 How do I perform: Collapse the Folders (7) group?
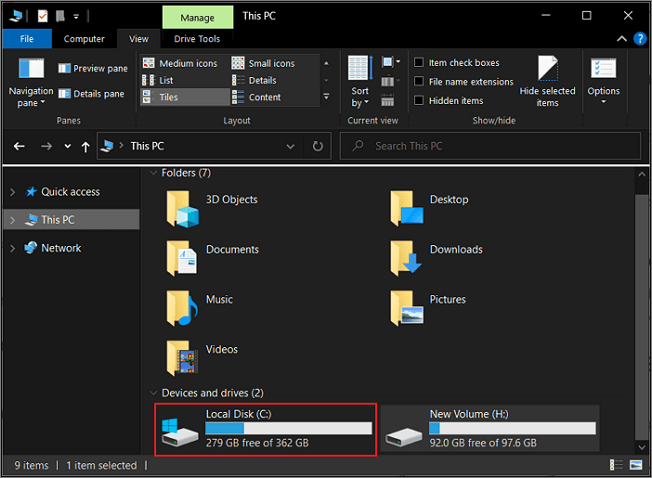pyautogui.click(x=153, y=173)
